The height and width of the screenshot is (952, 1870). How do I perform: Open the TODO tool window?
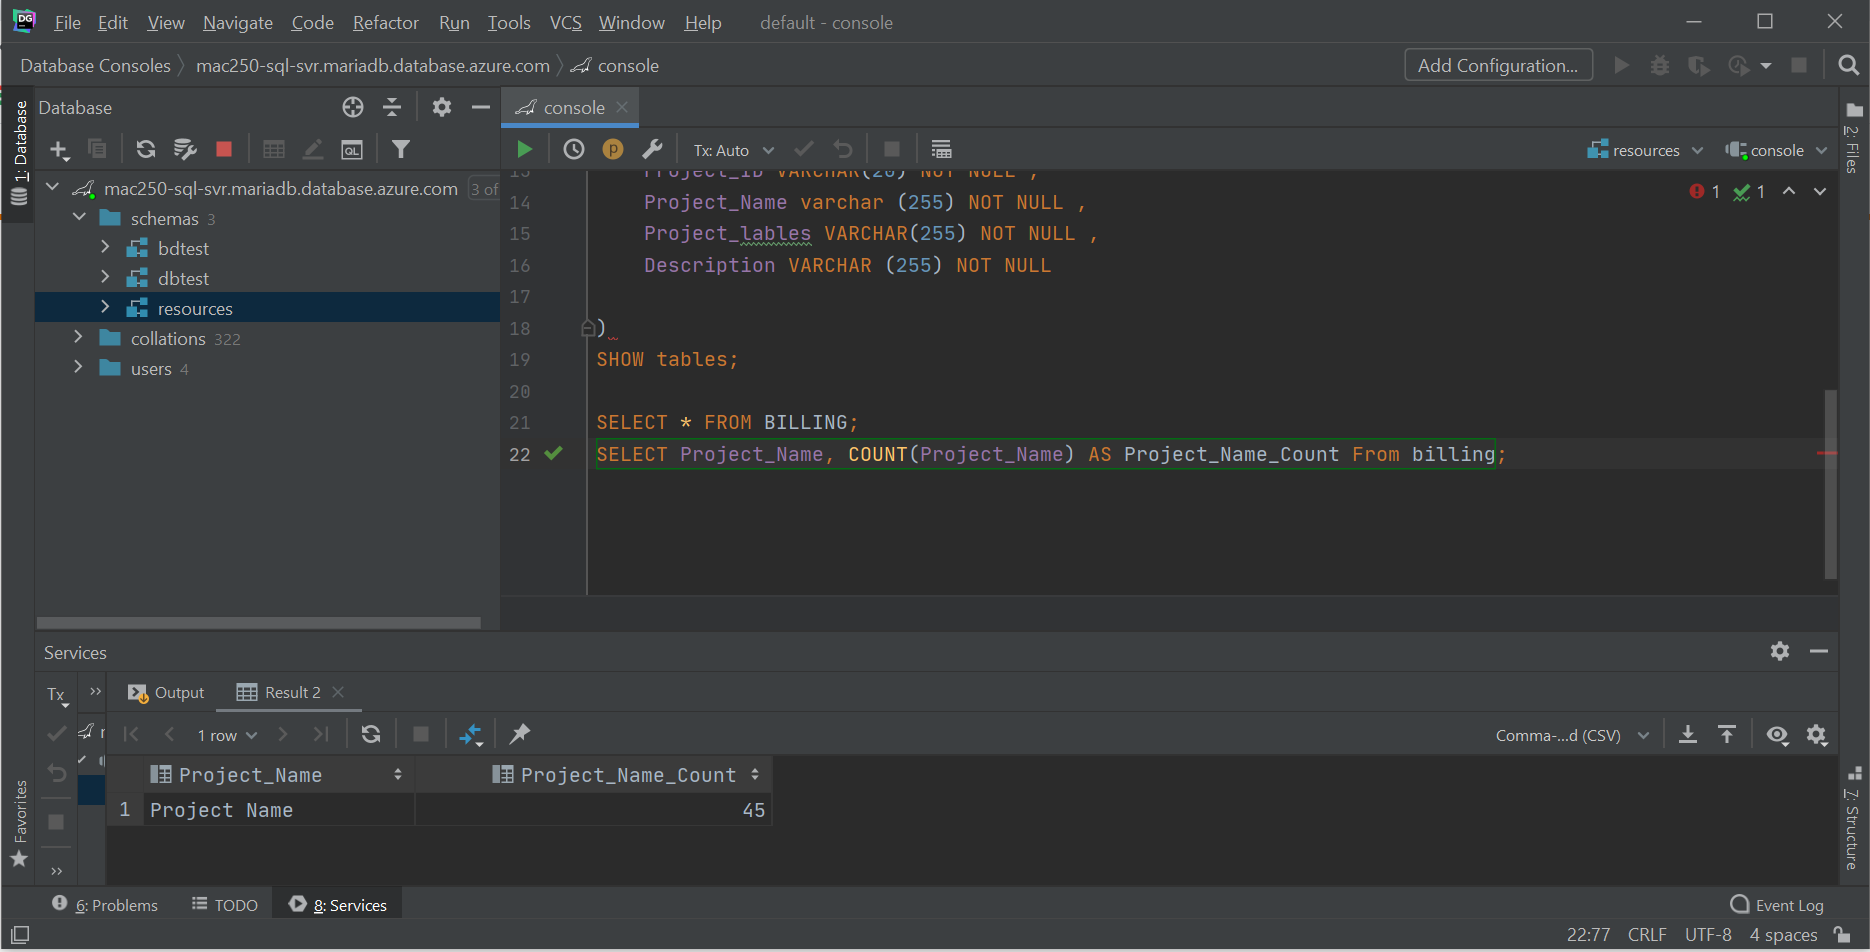226,905
